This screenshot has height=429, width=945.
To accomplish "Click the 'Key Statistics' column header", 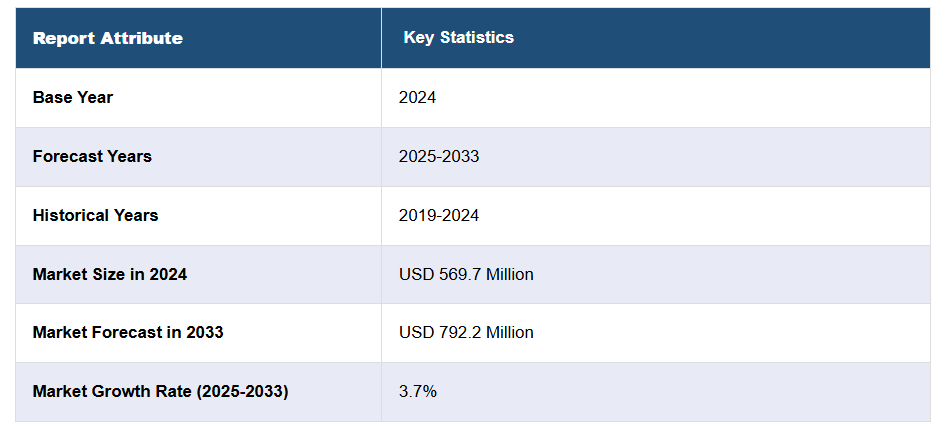I will tap(458, 38).
